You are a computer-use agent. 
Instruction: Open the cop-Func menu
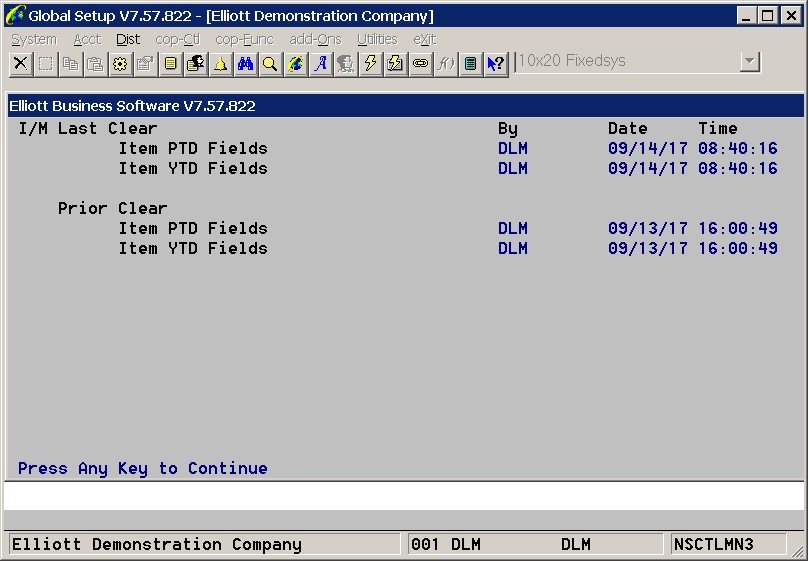244,40
